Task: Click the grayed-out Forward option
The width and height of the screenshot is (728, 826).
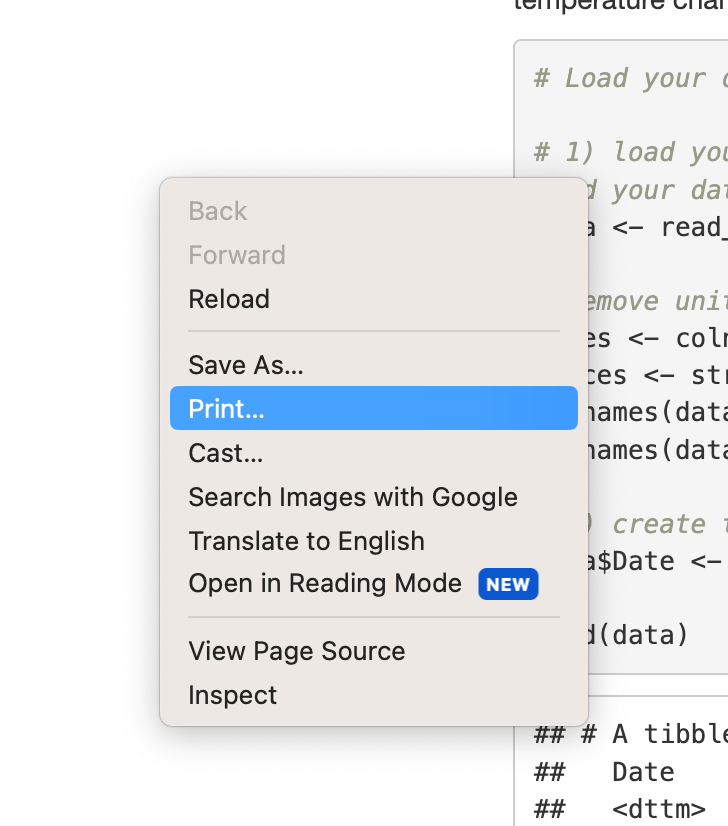Action: (x=236, y=255)
